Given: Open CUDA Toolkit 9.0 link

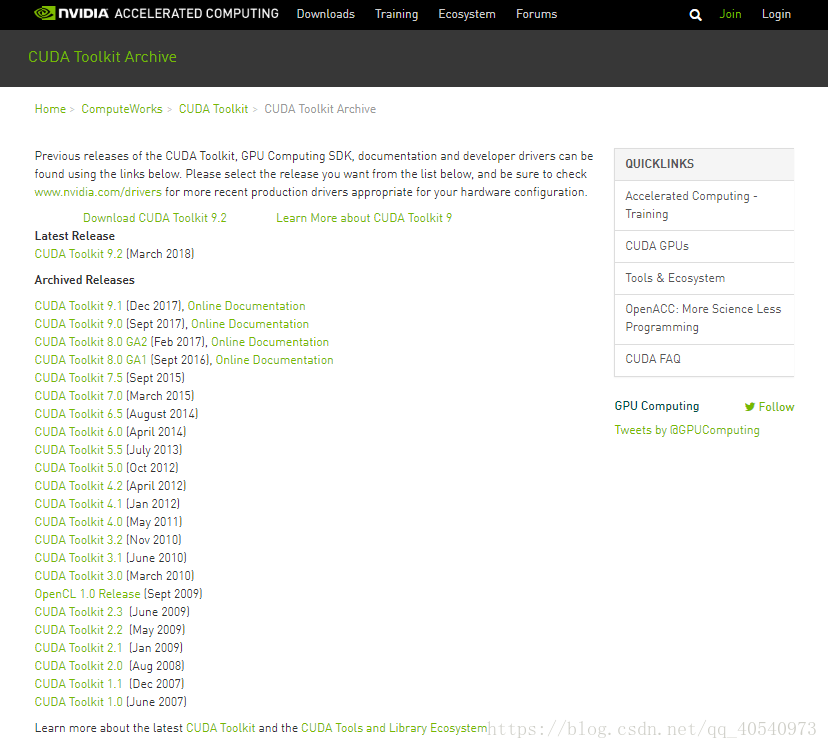Looking at the screenshot, I should [x=79, y=324].
